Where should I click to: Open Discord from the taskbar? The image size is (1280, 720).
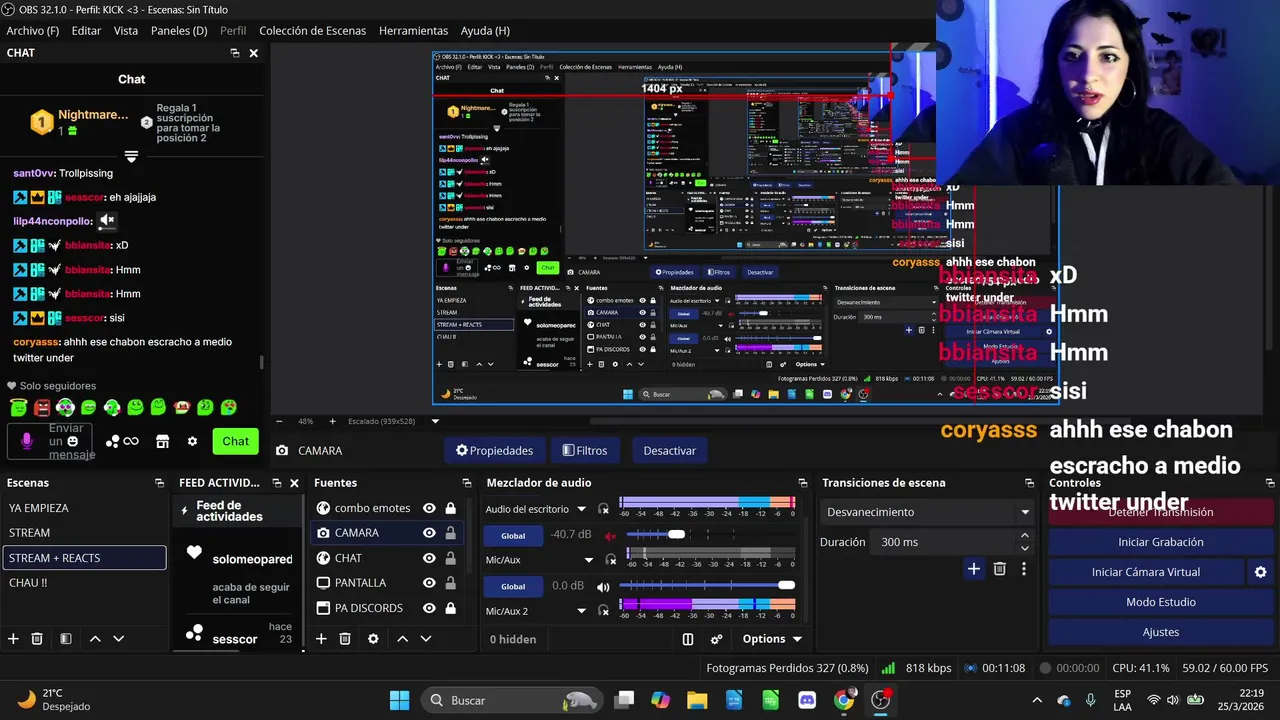point(807,700)
